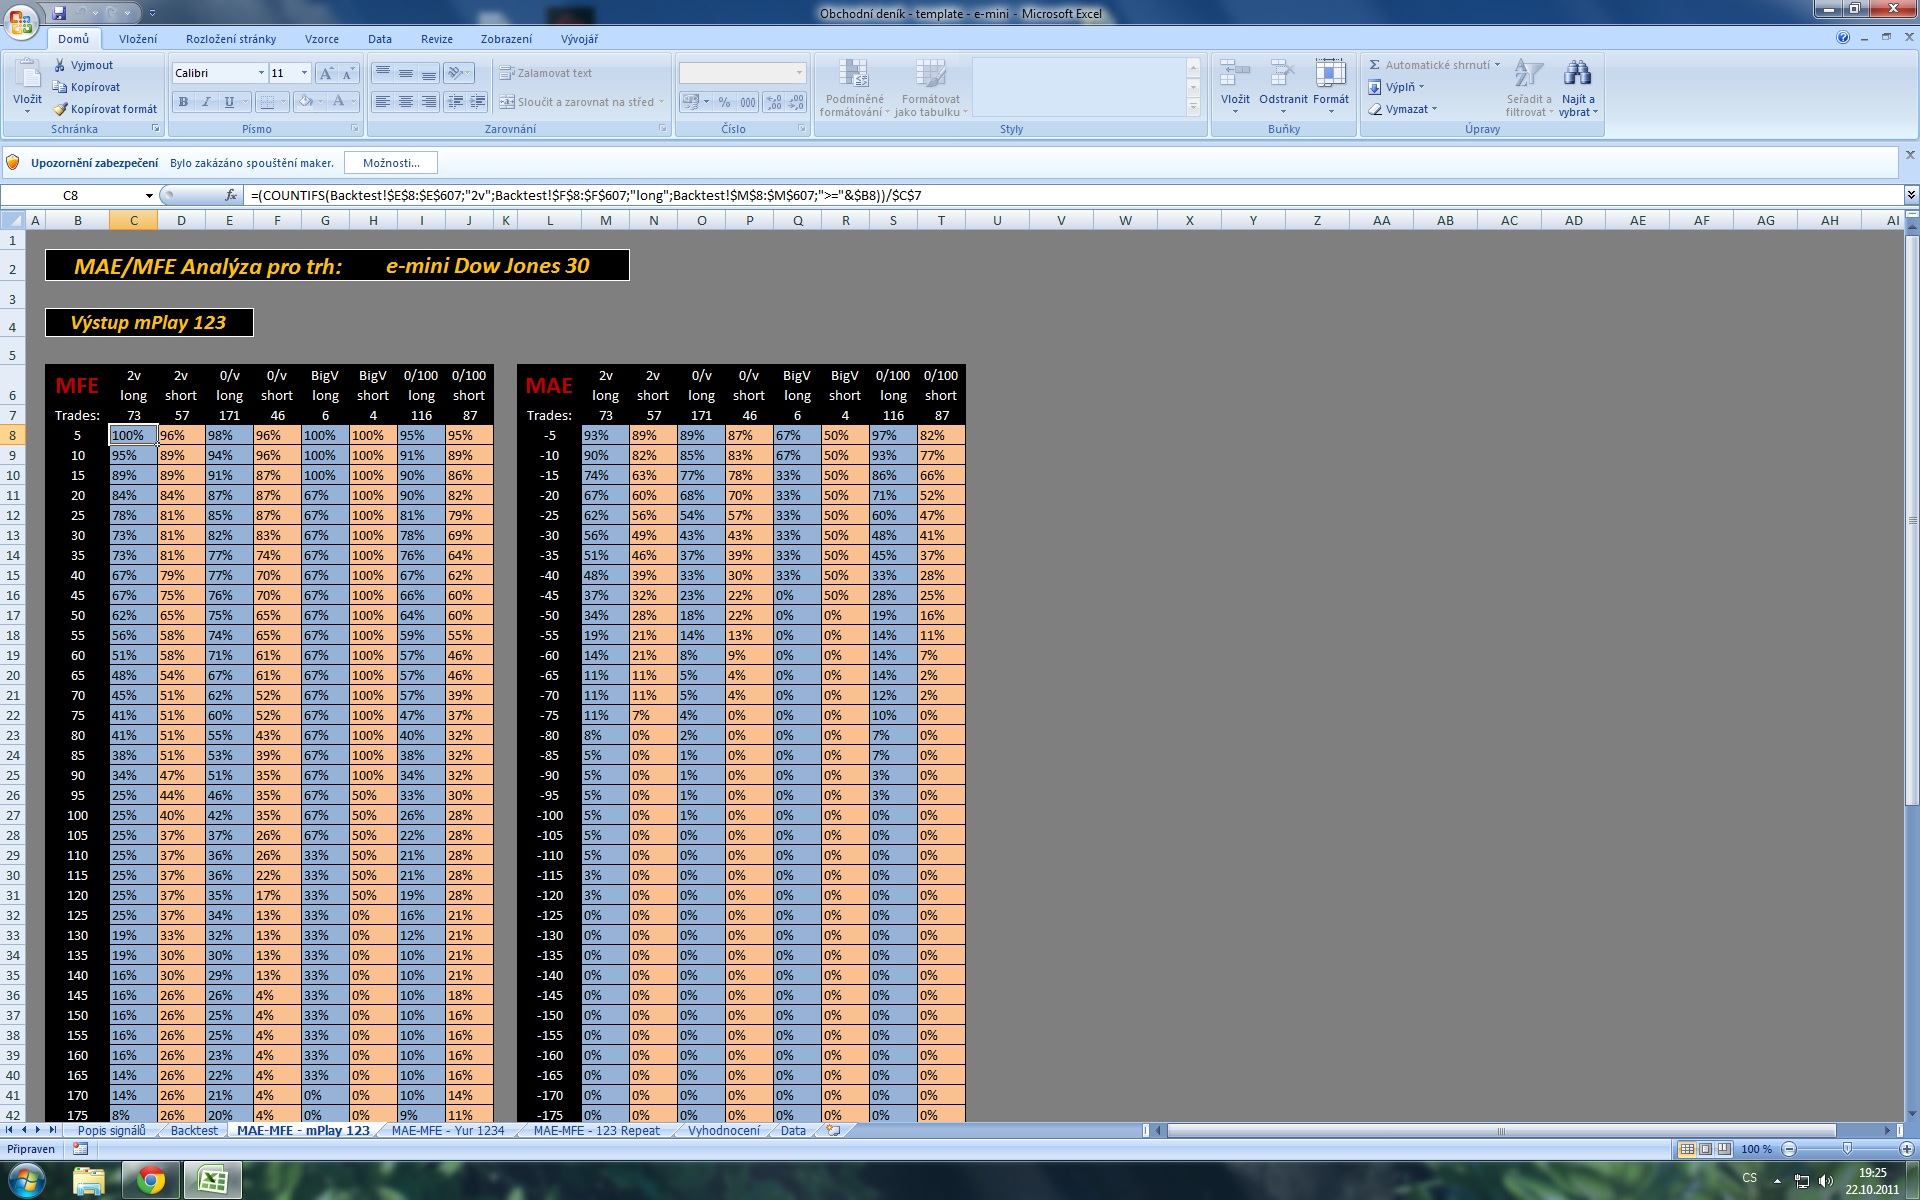
Task: Click the Formátovat jako tabulku icon
Action: pos(930,73)
